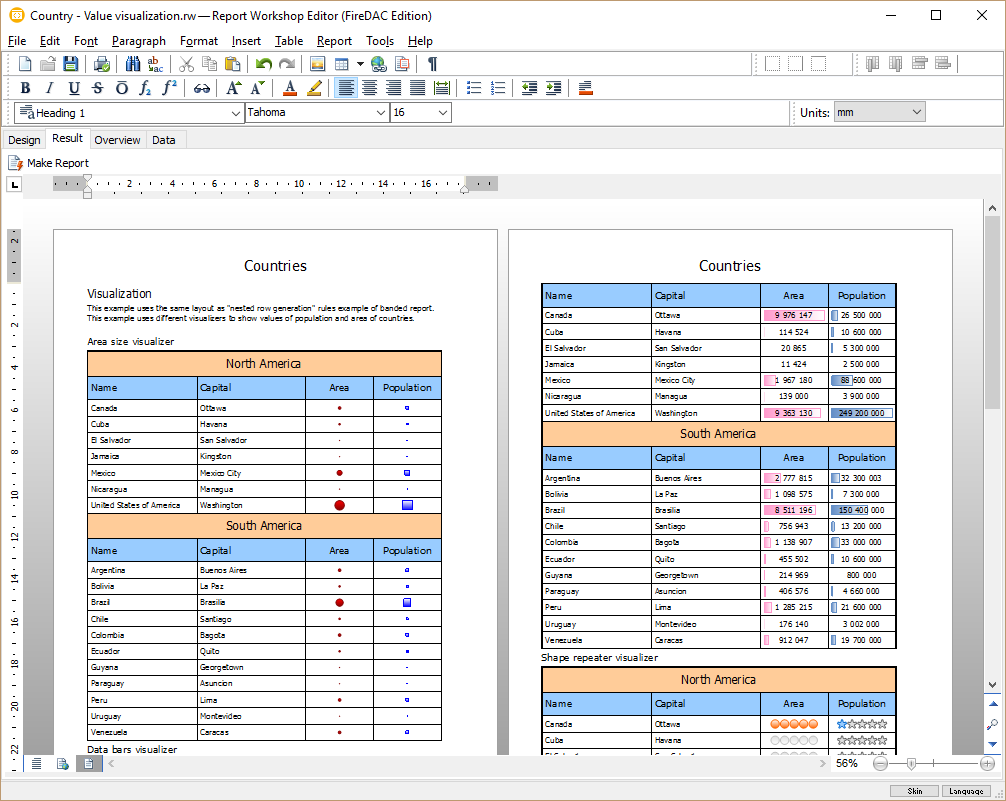
Task: Click the Make Report icon
Action: click(x=16, y=163)
